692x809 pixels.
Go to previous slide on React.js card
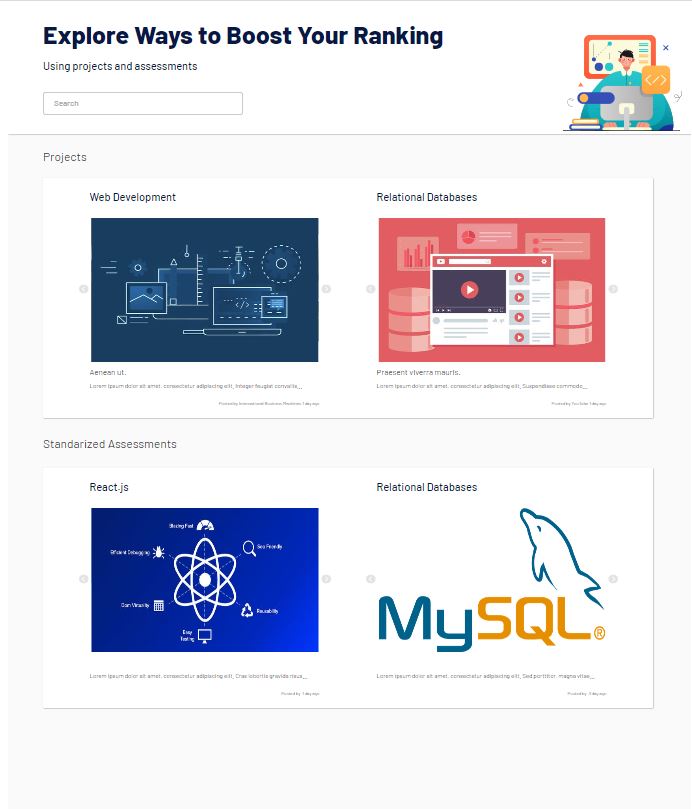click(x=84, y=579)
